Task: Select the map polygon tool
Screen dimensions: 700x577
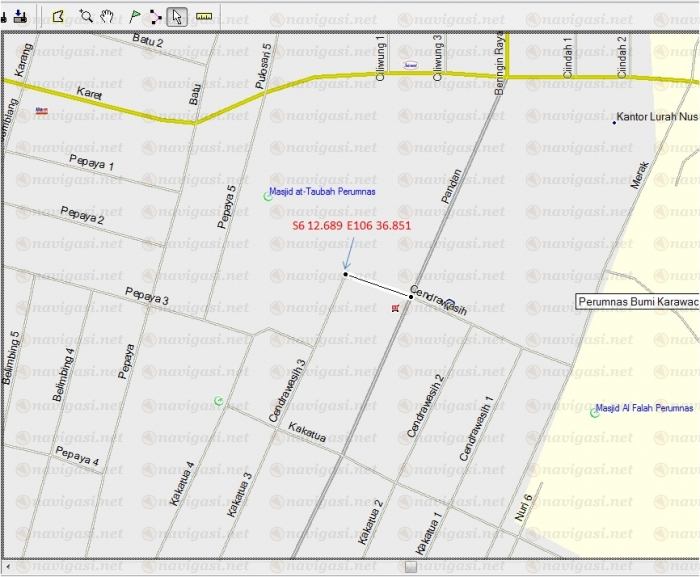Action: point(59,16)
